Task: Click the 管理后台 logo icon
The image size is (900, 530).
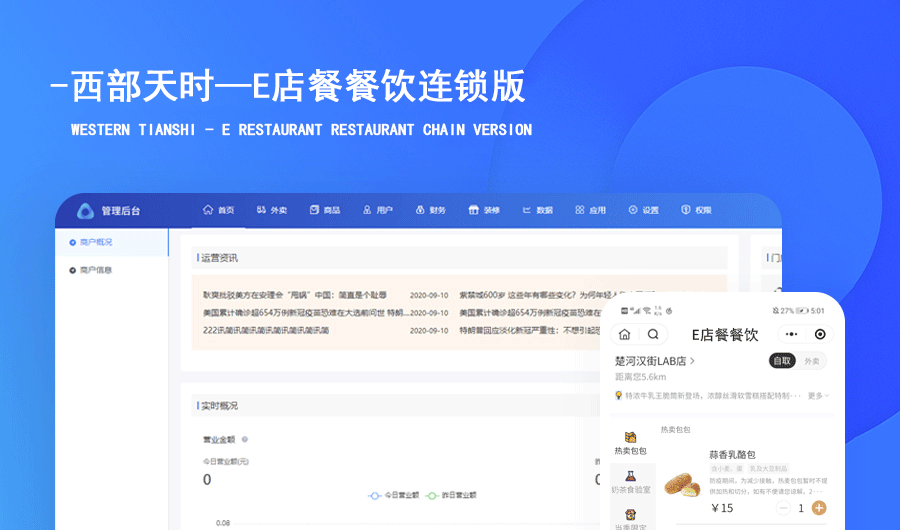Action: (86, 211)
